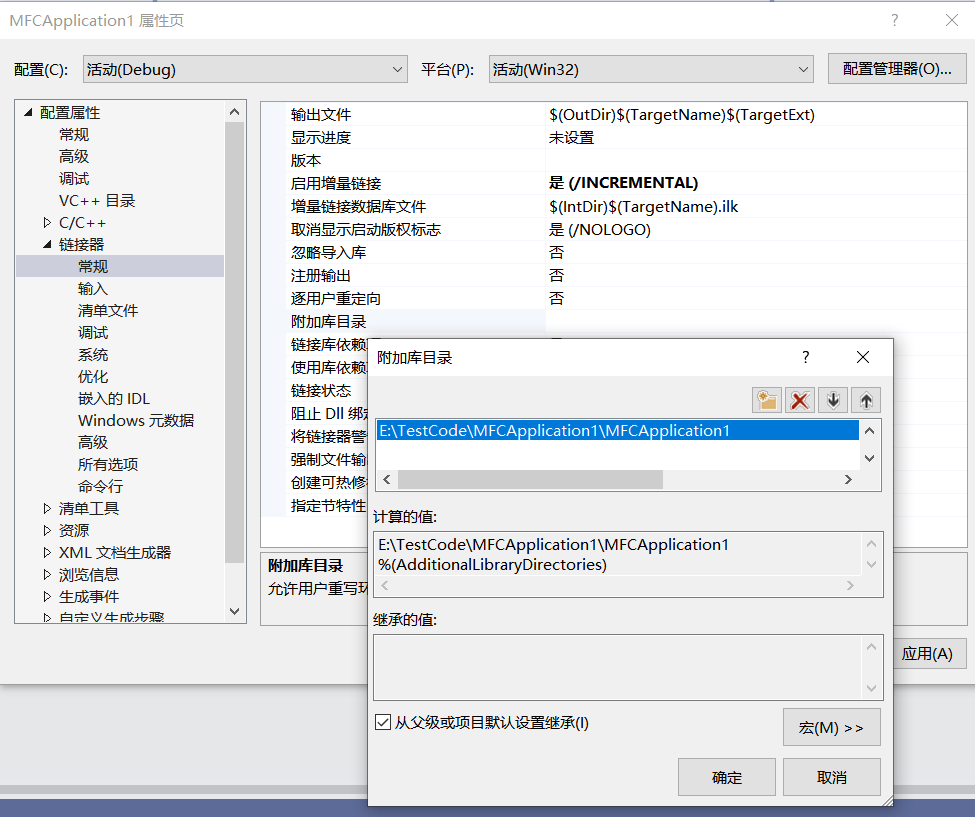Image resolution: width=975 pixels, height=817 pixels.
Task: Collapse the 配置属性 tree node
Action: 28,113
